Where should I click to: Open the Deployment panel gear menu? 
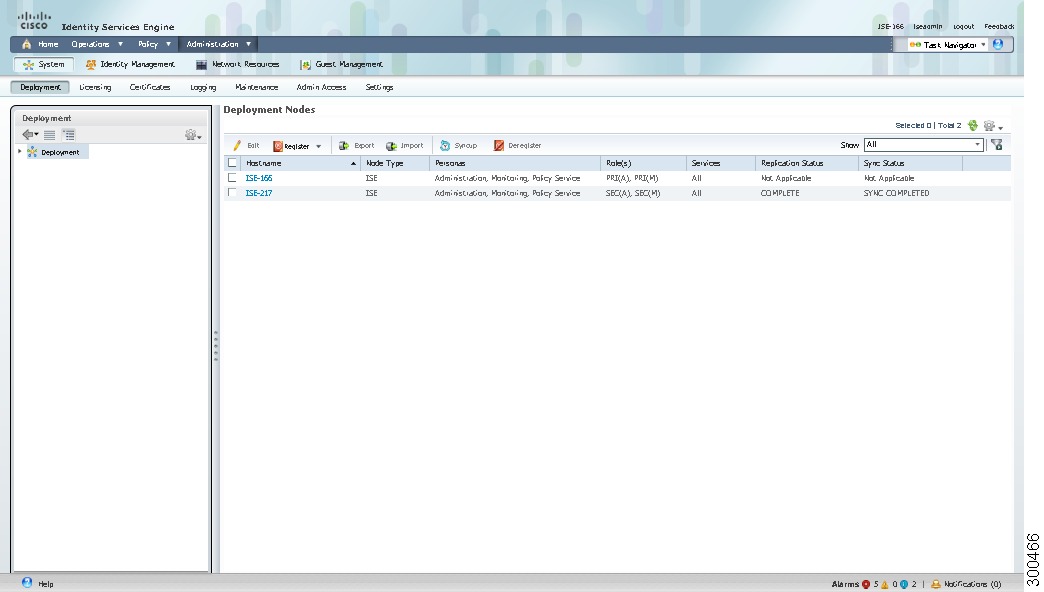193,135
